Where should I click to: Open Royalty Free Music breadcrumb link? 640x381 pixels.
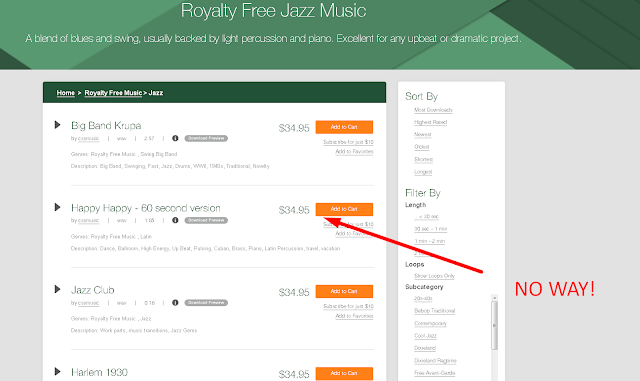(113, 93)
